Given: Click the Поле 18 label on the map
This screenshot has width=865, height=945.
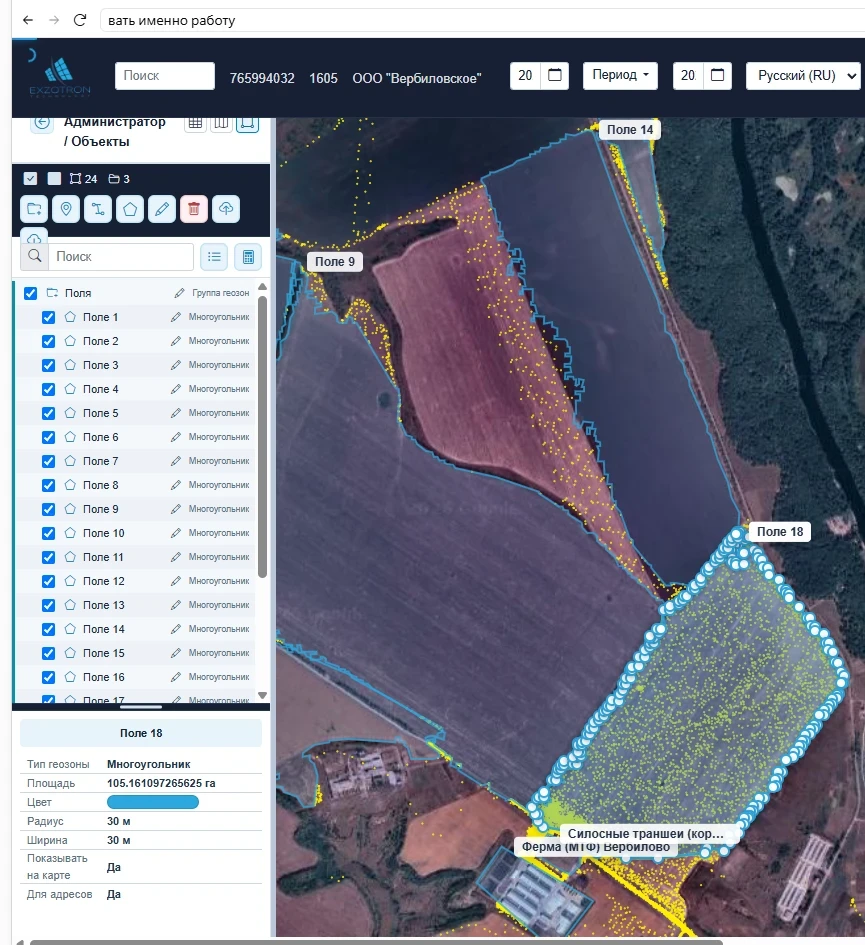Looking at the screenshot, I should click(780, 532).
